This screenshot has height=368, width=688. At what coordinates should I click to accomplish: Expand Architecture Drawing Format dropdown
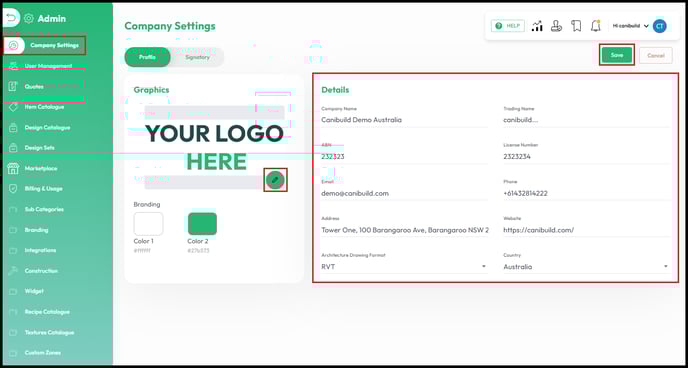tap(404, 267)
